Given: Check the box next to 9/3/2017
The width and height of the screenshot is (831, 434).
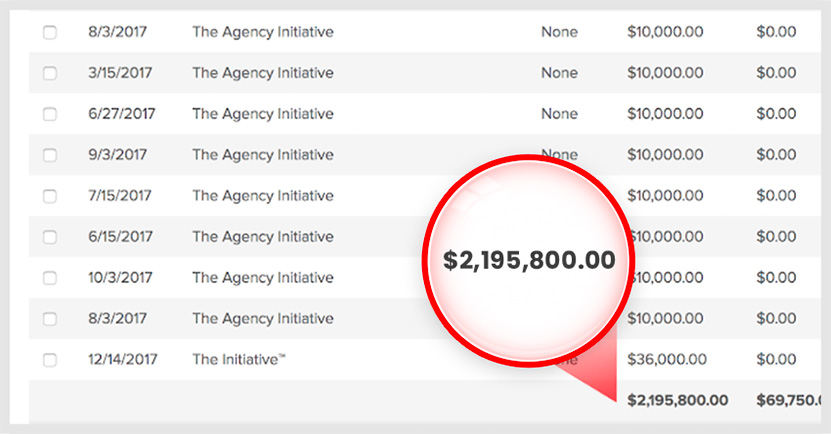Looking at the screenshot, I should pyautogui.click(x=50, y=155).
